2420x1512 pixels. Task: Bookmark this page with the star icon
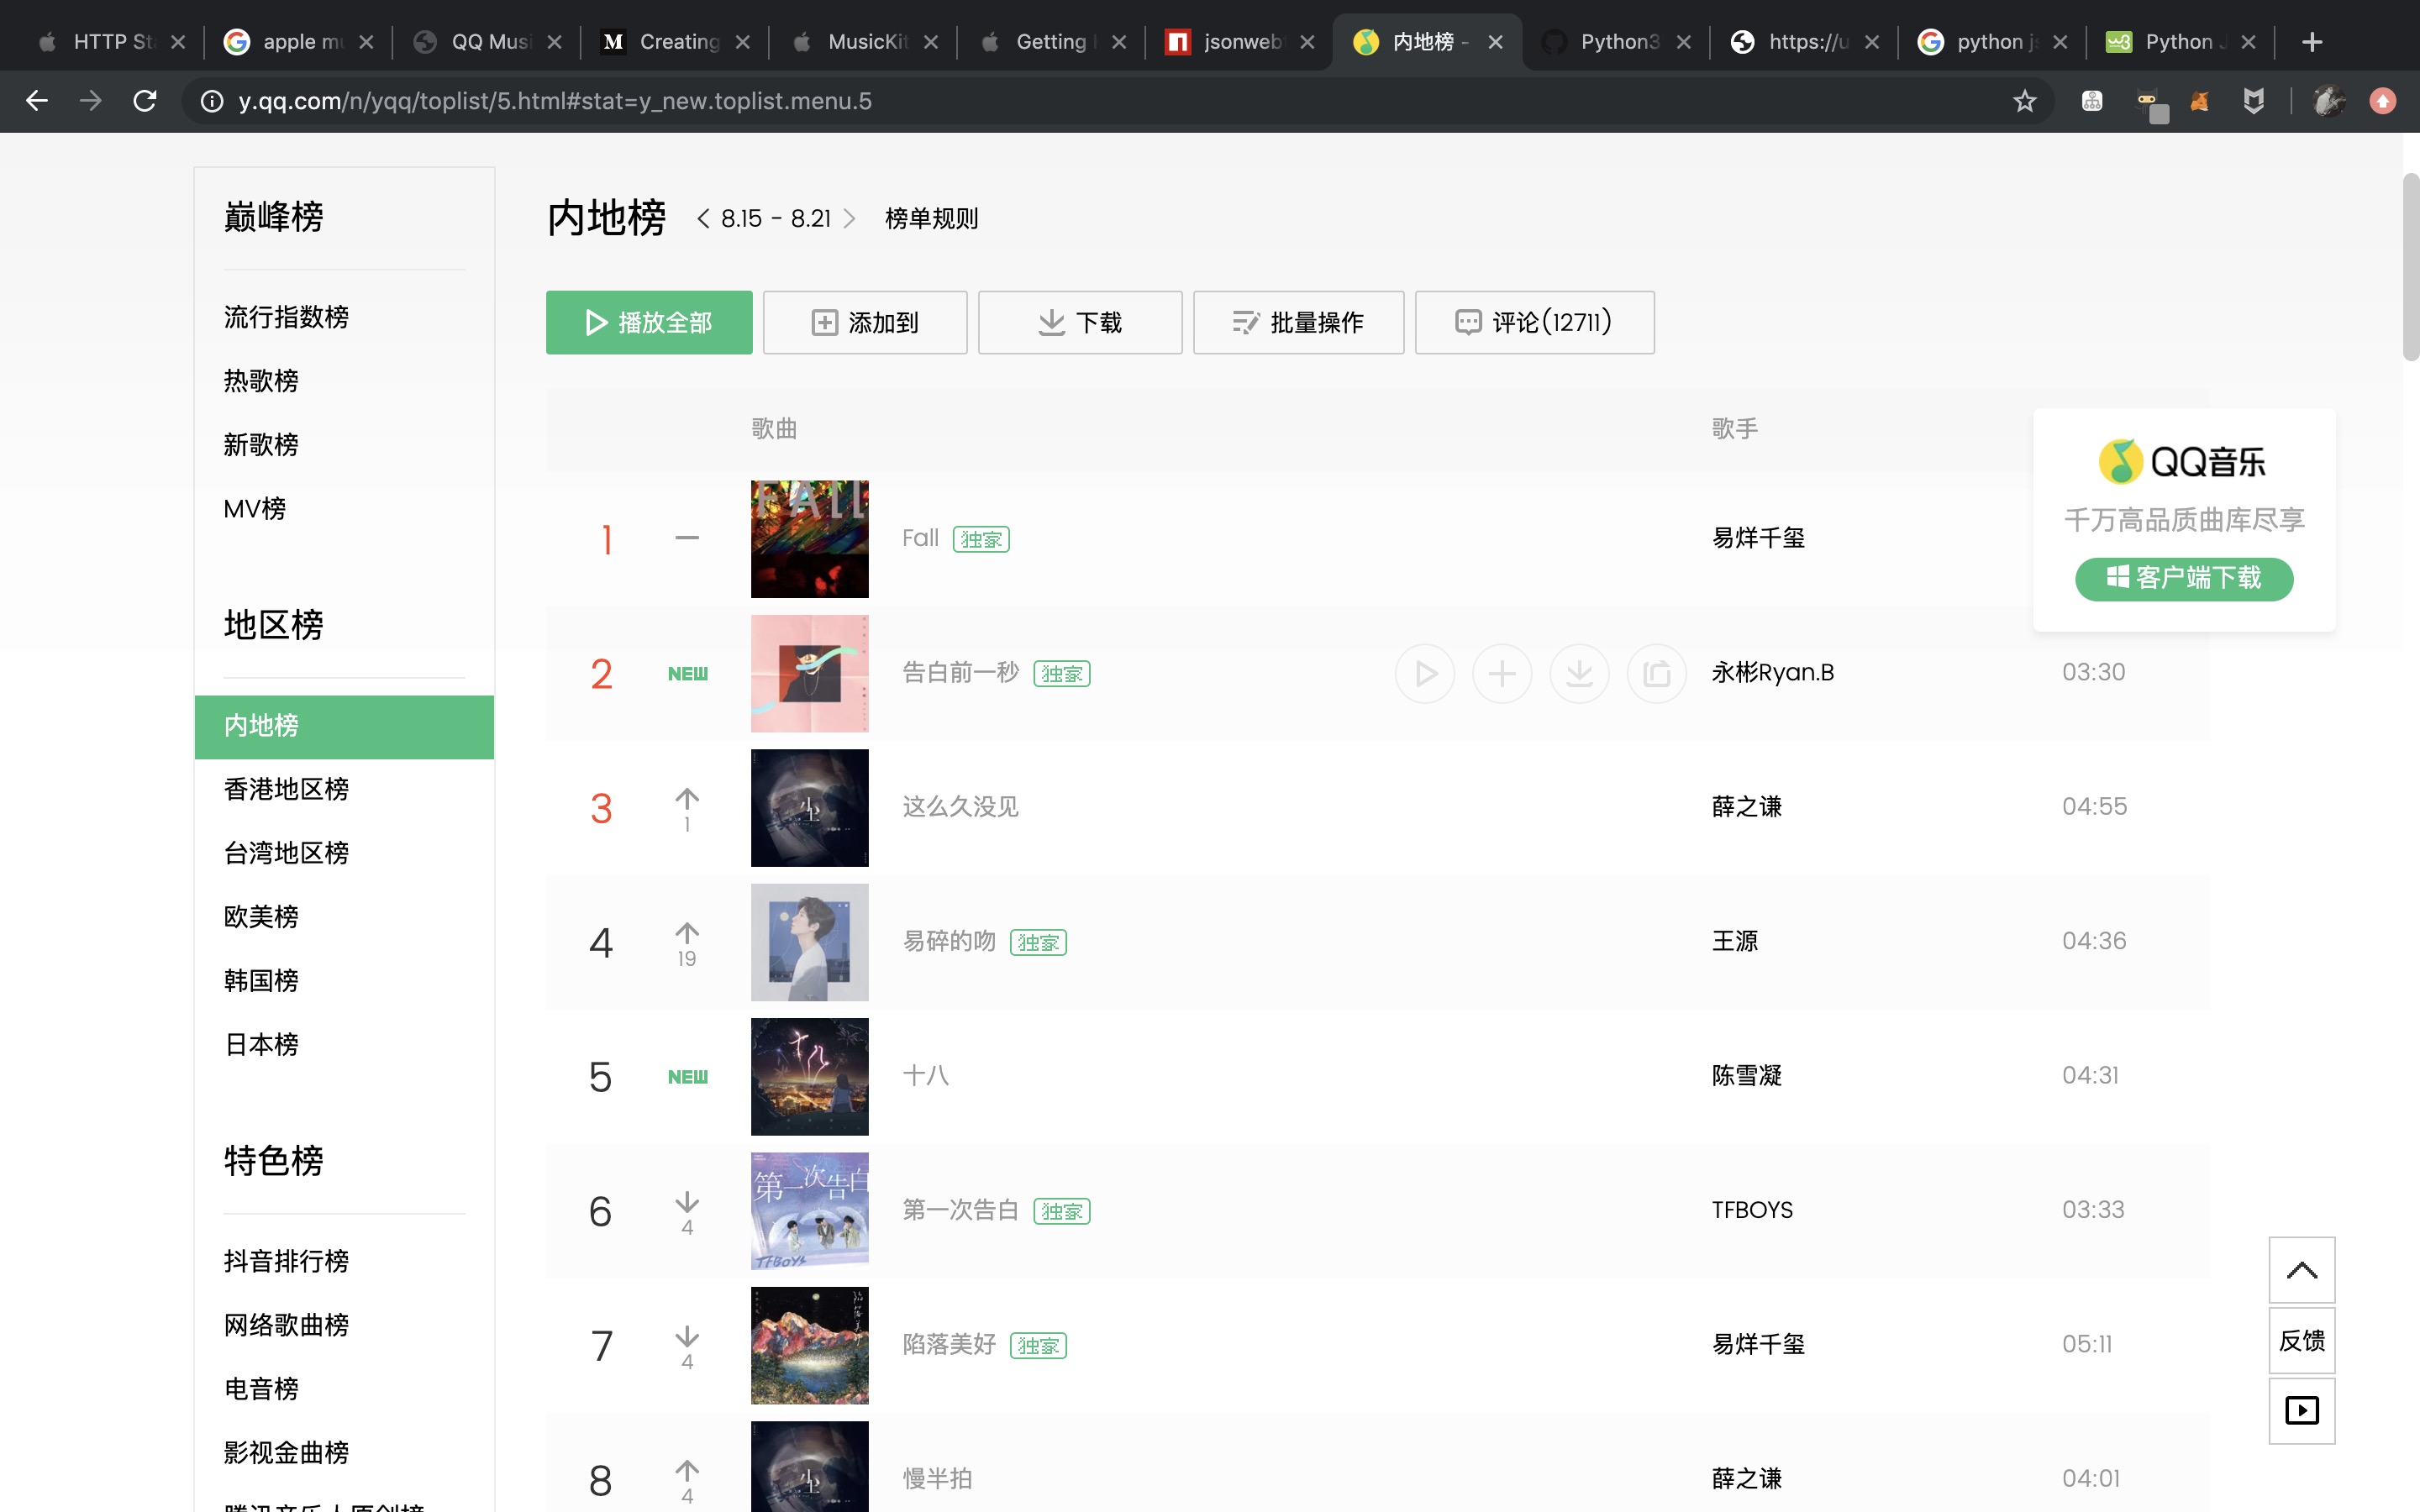coord(2025,101)
